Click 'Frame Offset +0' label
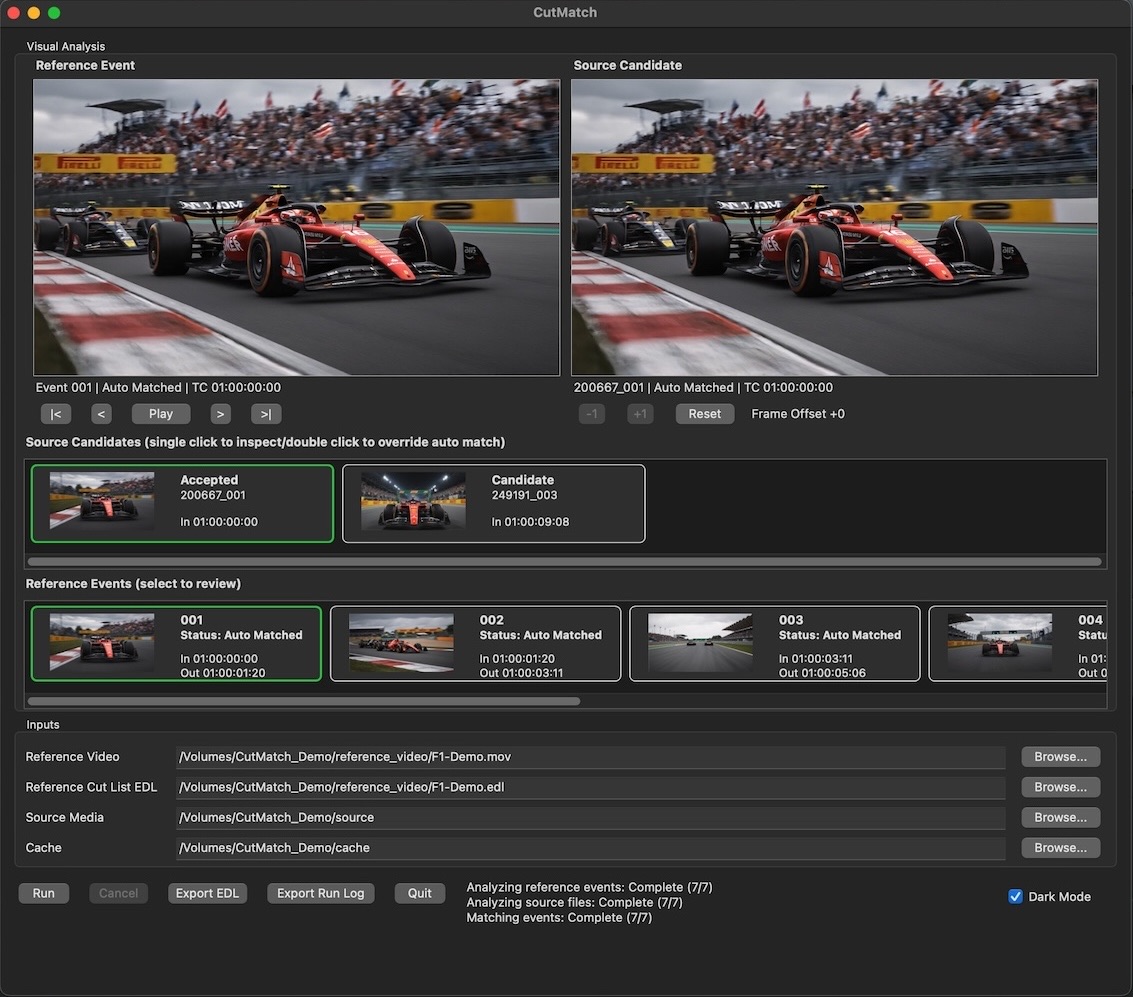The image size is (1133, 997). tap(798, 414)
